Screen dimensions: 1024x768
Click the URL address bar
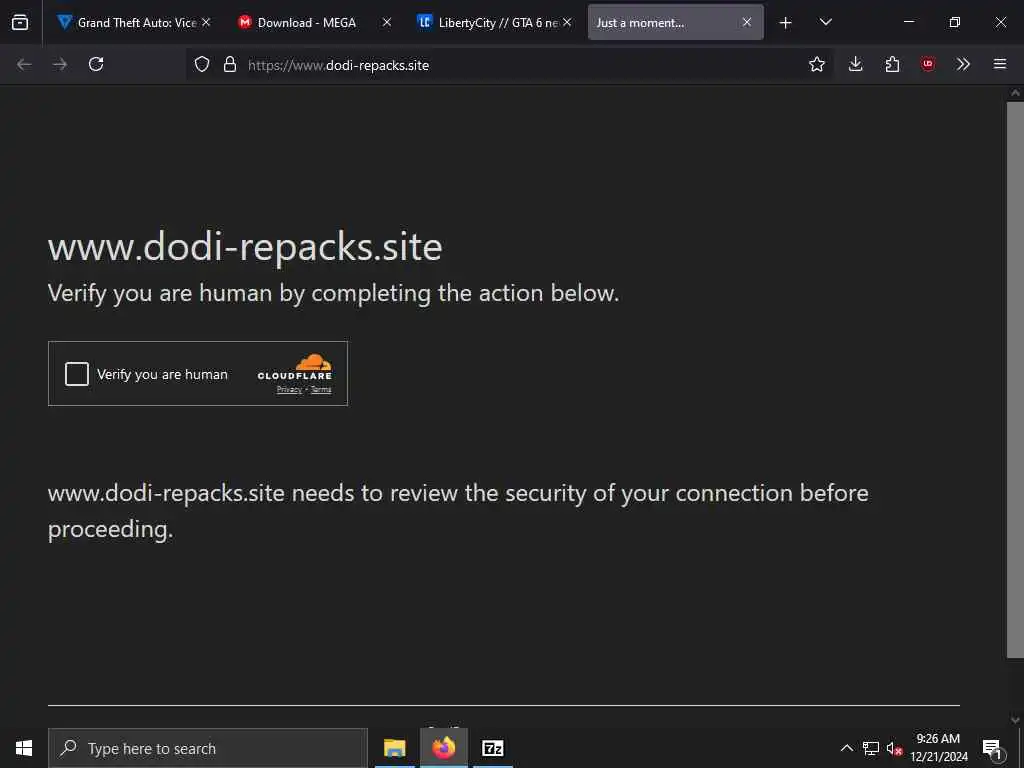click(x=509, y=65)
